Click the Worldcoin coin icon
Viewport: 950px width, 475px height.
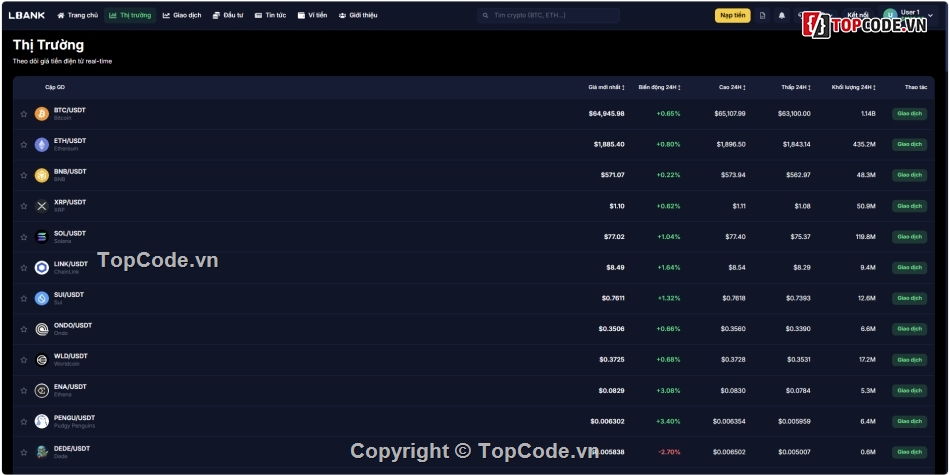point(42,360)
